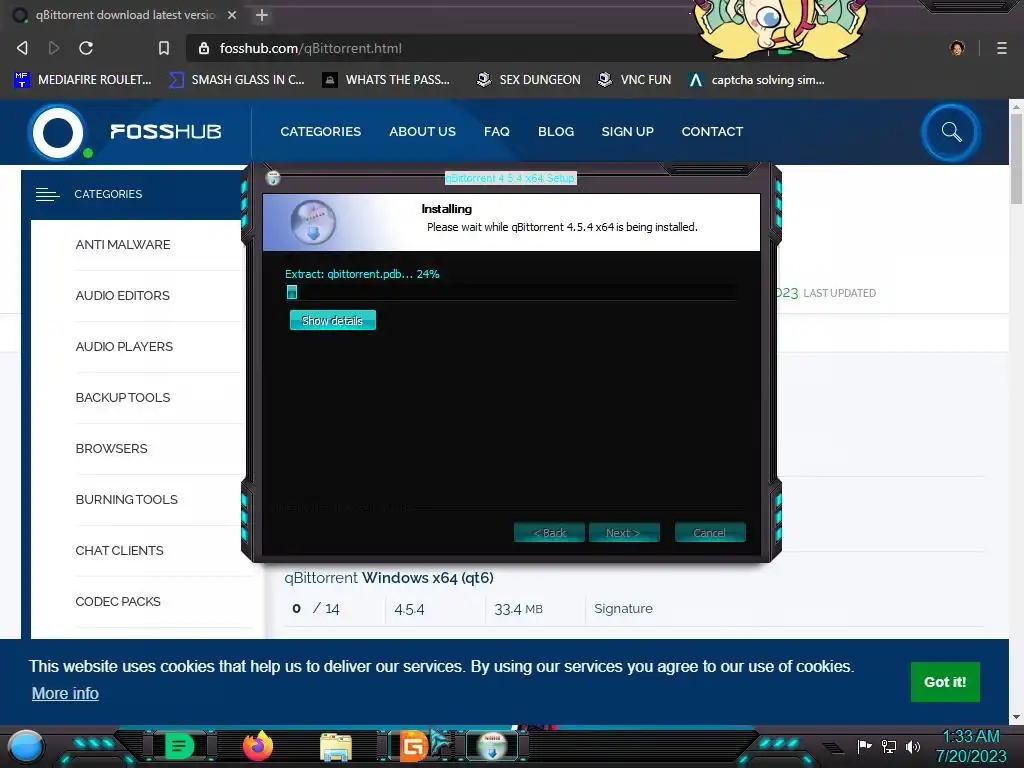Image resolution: width=1024 pixels, height=768 pixels.
Task: Open the BACKUP TOOLS category
Action: tap(123, 397)
